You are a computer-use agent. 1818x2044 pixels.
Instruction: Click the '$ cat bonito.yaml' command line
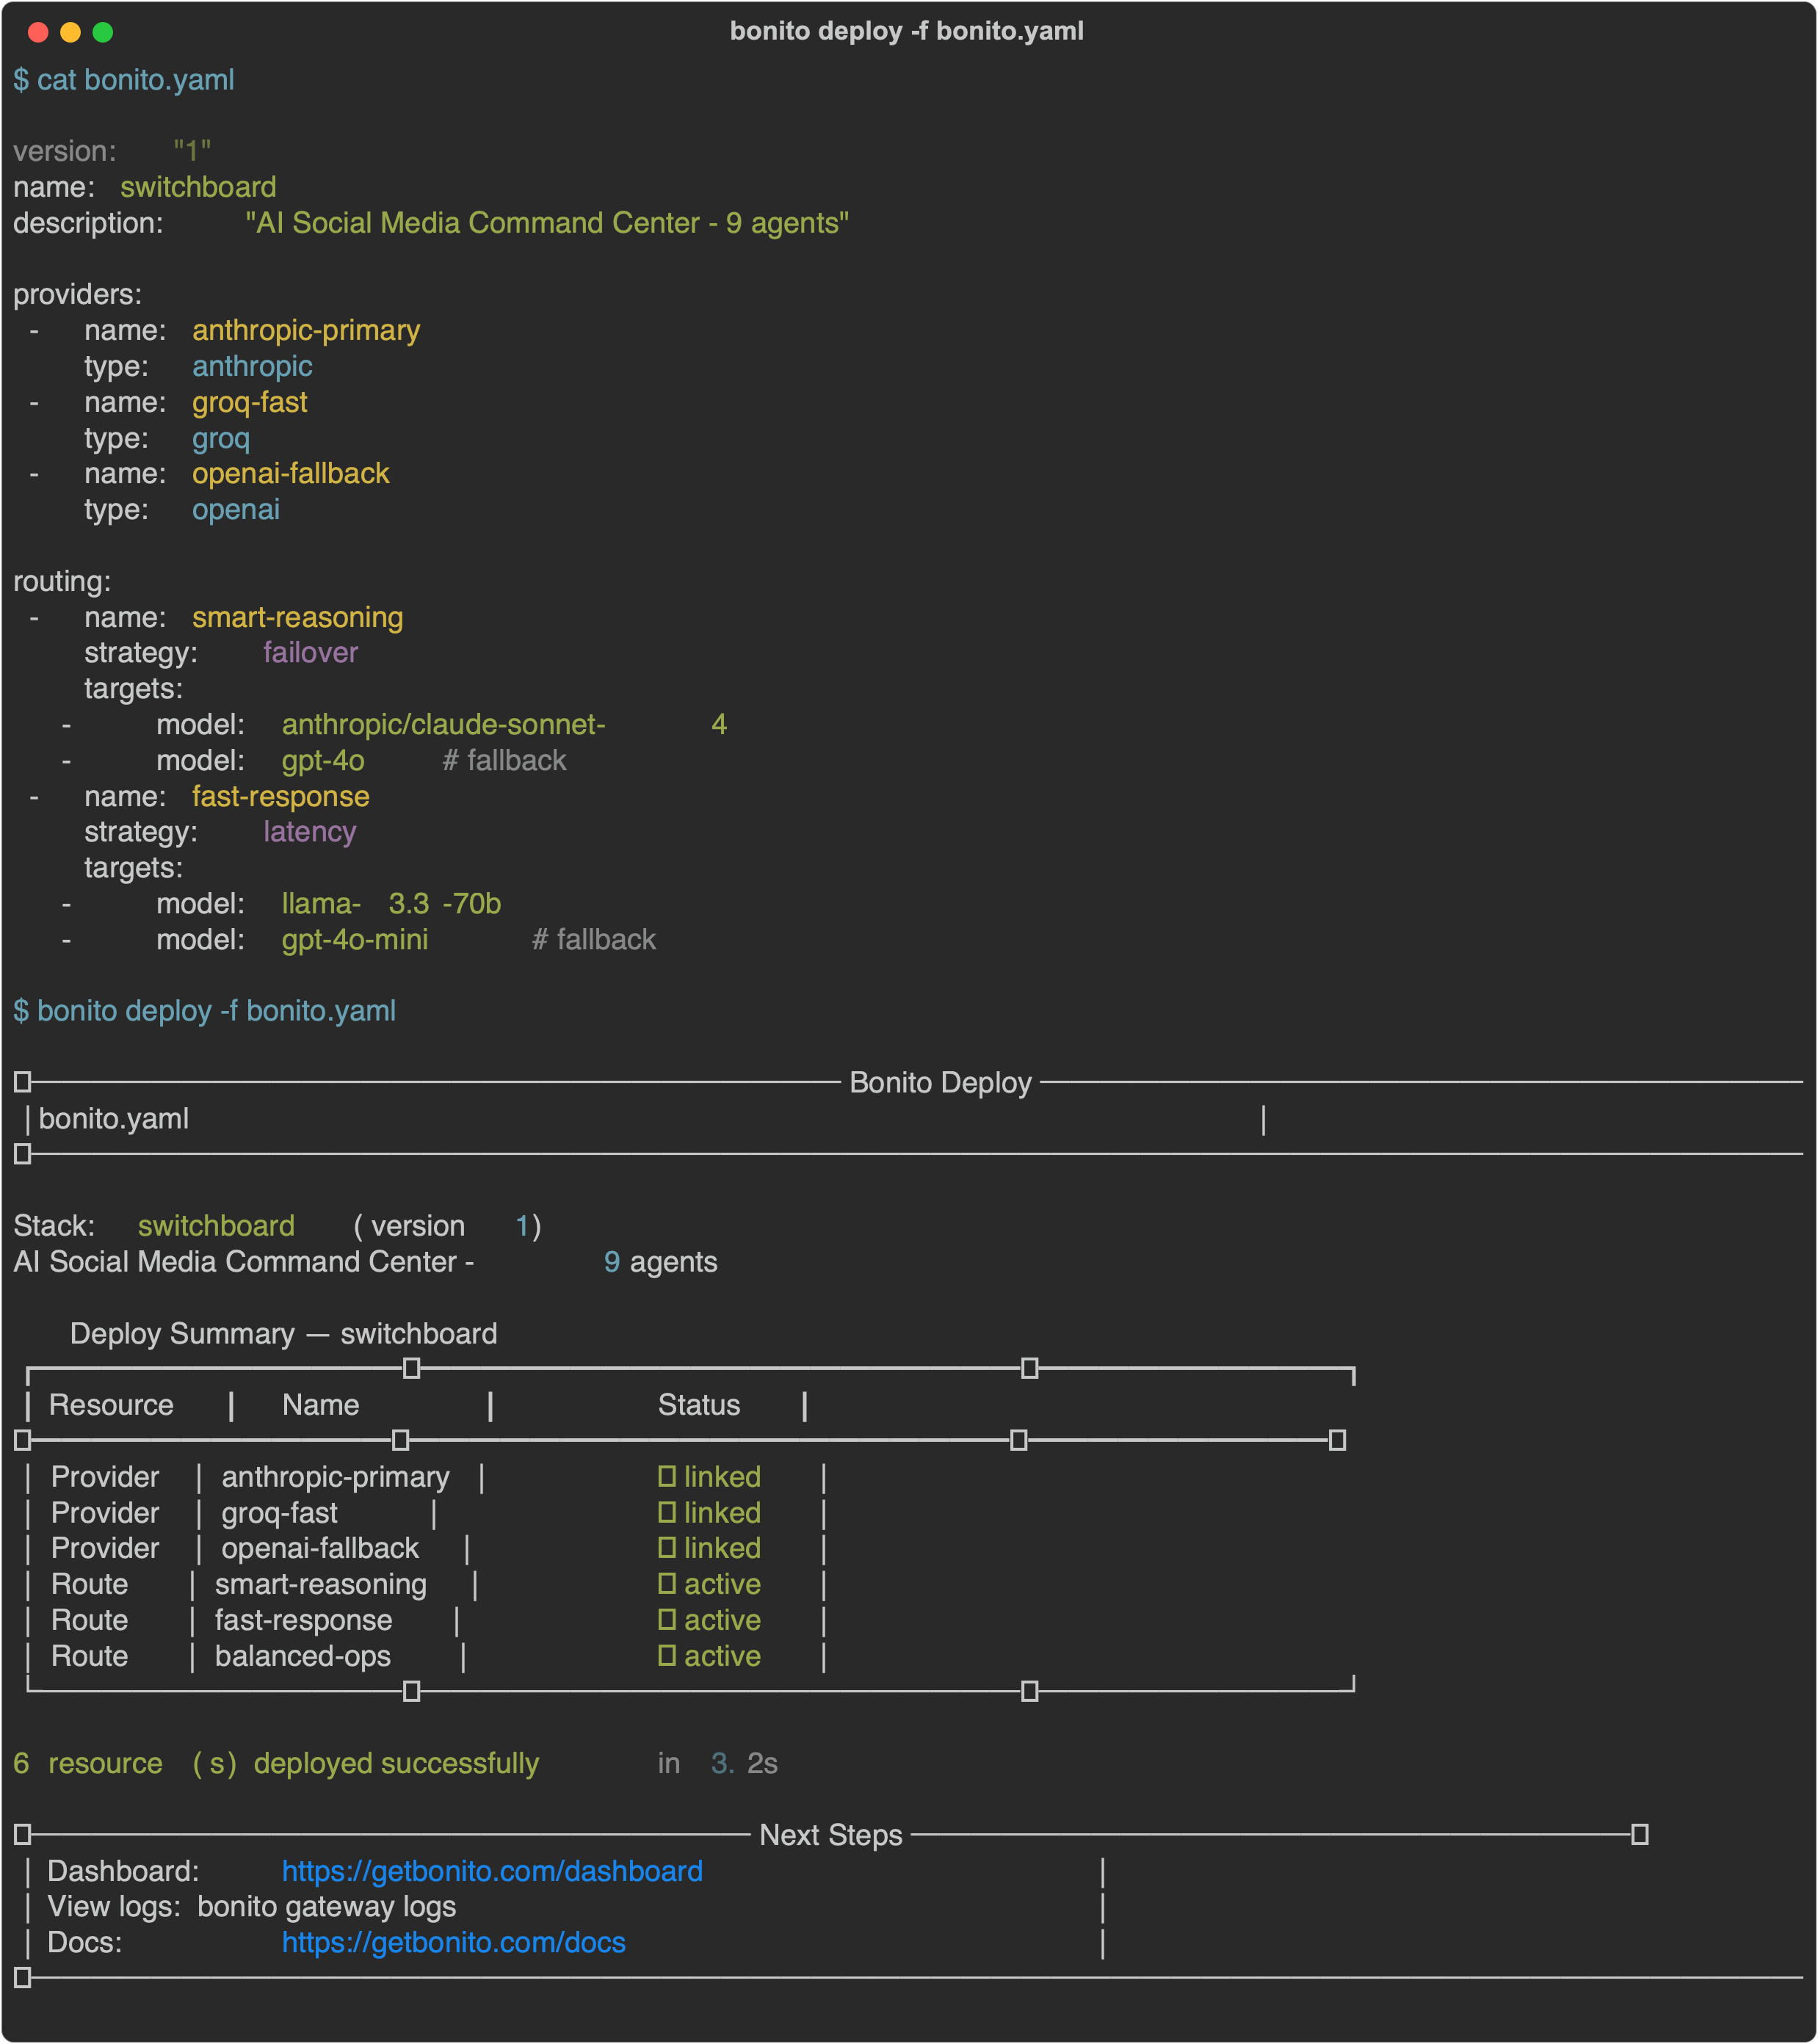coord(124,80)
